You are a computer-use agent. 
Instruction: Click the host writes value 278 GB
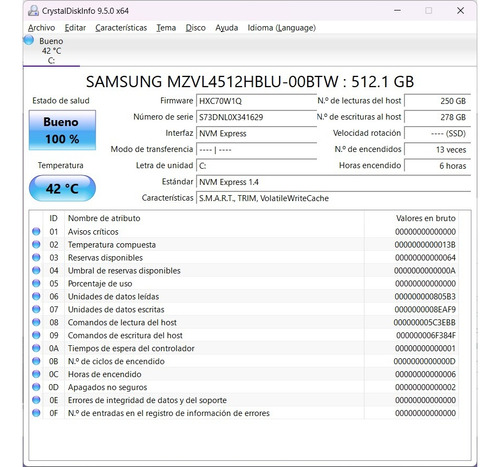point(437,117)
